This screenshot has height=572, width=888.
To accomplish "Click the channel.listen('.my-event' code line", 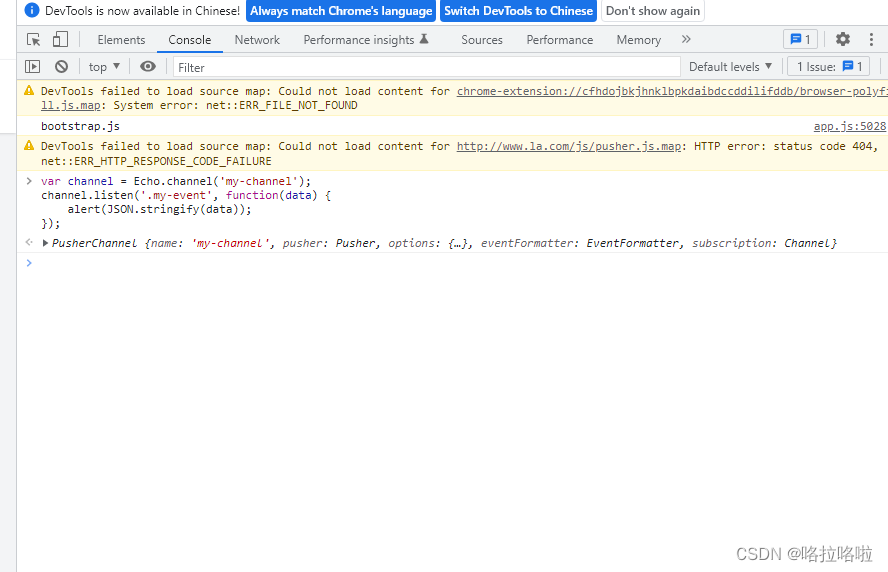I will pos(186,195).
